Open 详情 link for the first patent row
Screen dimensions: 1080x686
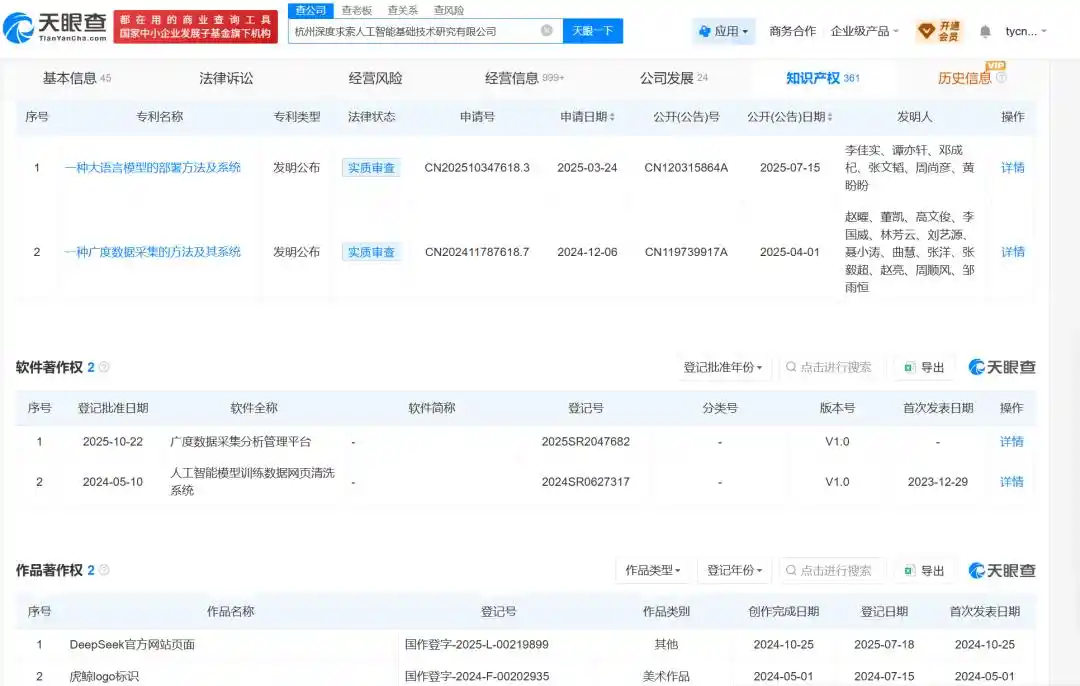(1011, 167)
